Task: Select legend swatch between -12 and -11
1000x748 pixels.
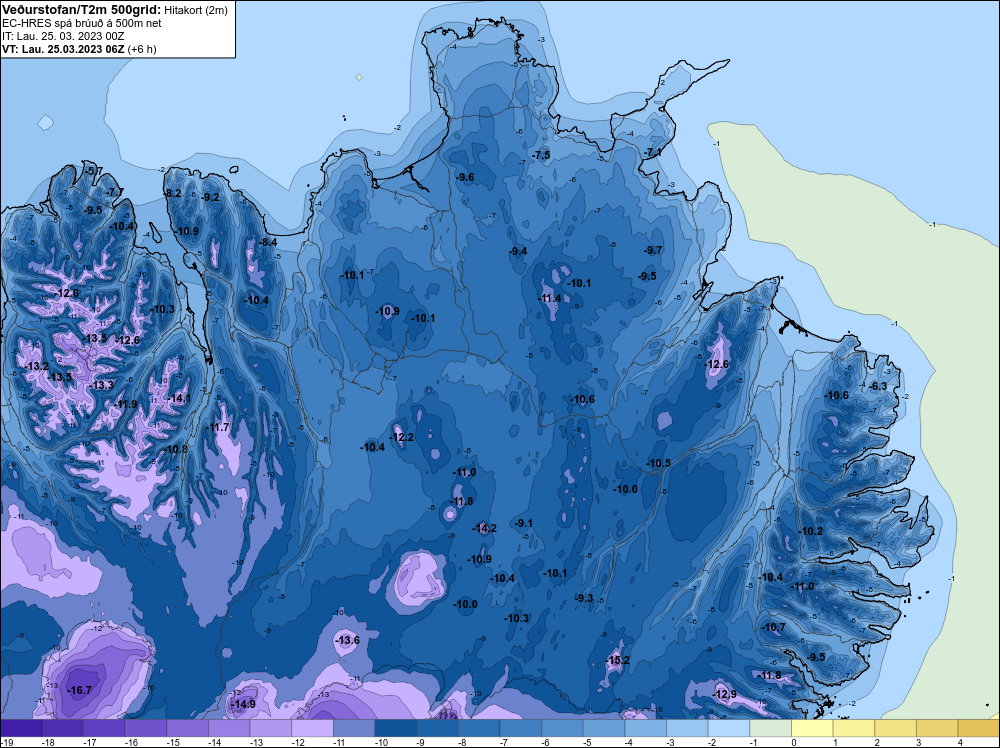Action: pyautogui.click(x=312, y=728)
